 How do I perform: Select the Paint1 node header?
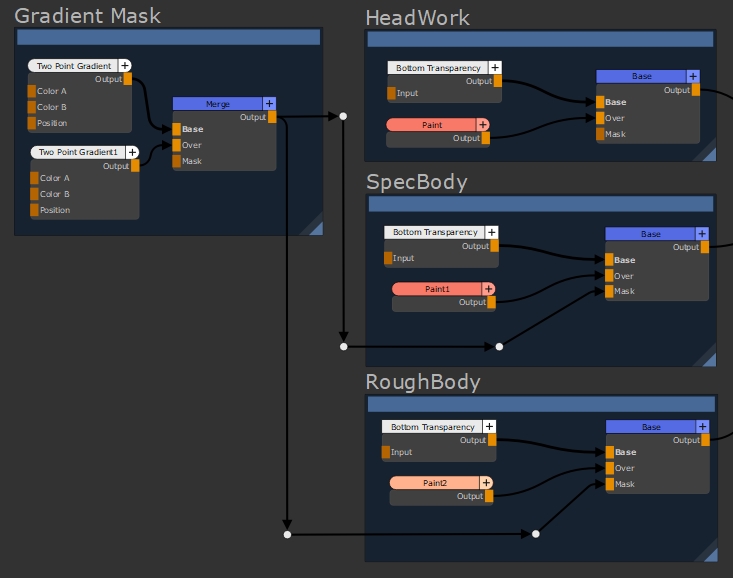point(435,289)
